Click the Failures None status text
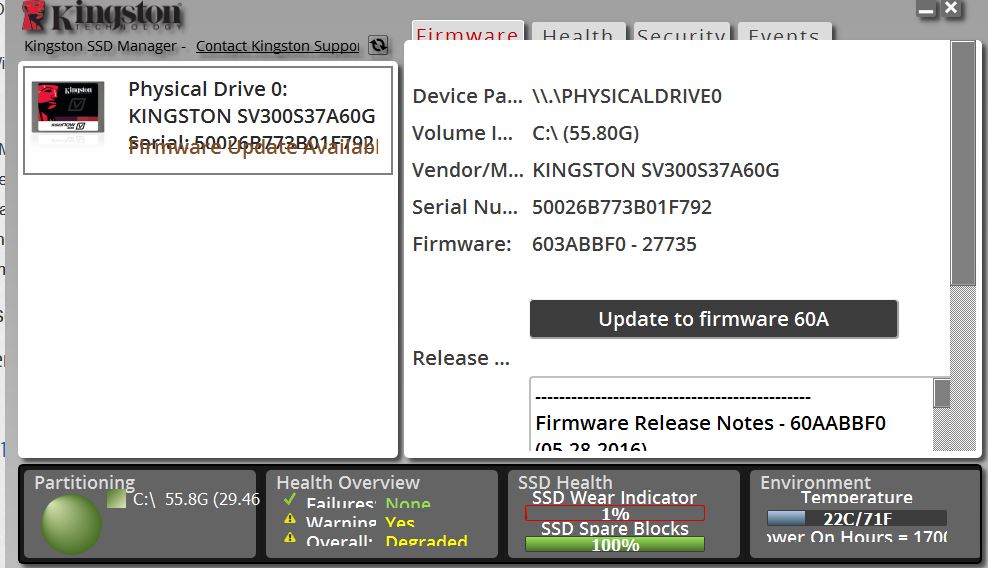Image resolution: width=988 pixels, height=568 pixels. point(408,503)
